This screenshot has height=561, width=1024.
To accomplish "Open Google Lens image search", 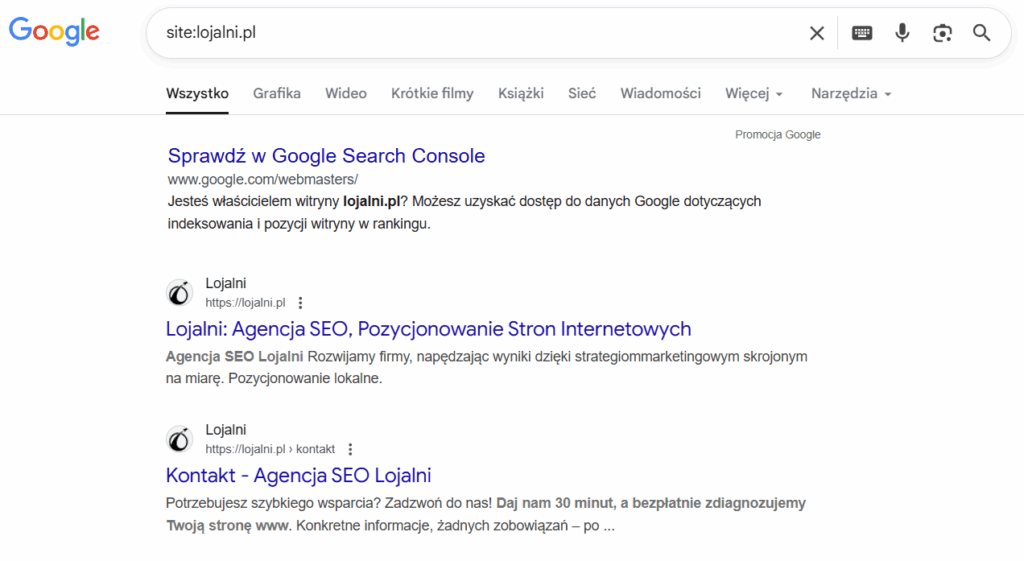I will [942, 33].
